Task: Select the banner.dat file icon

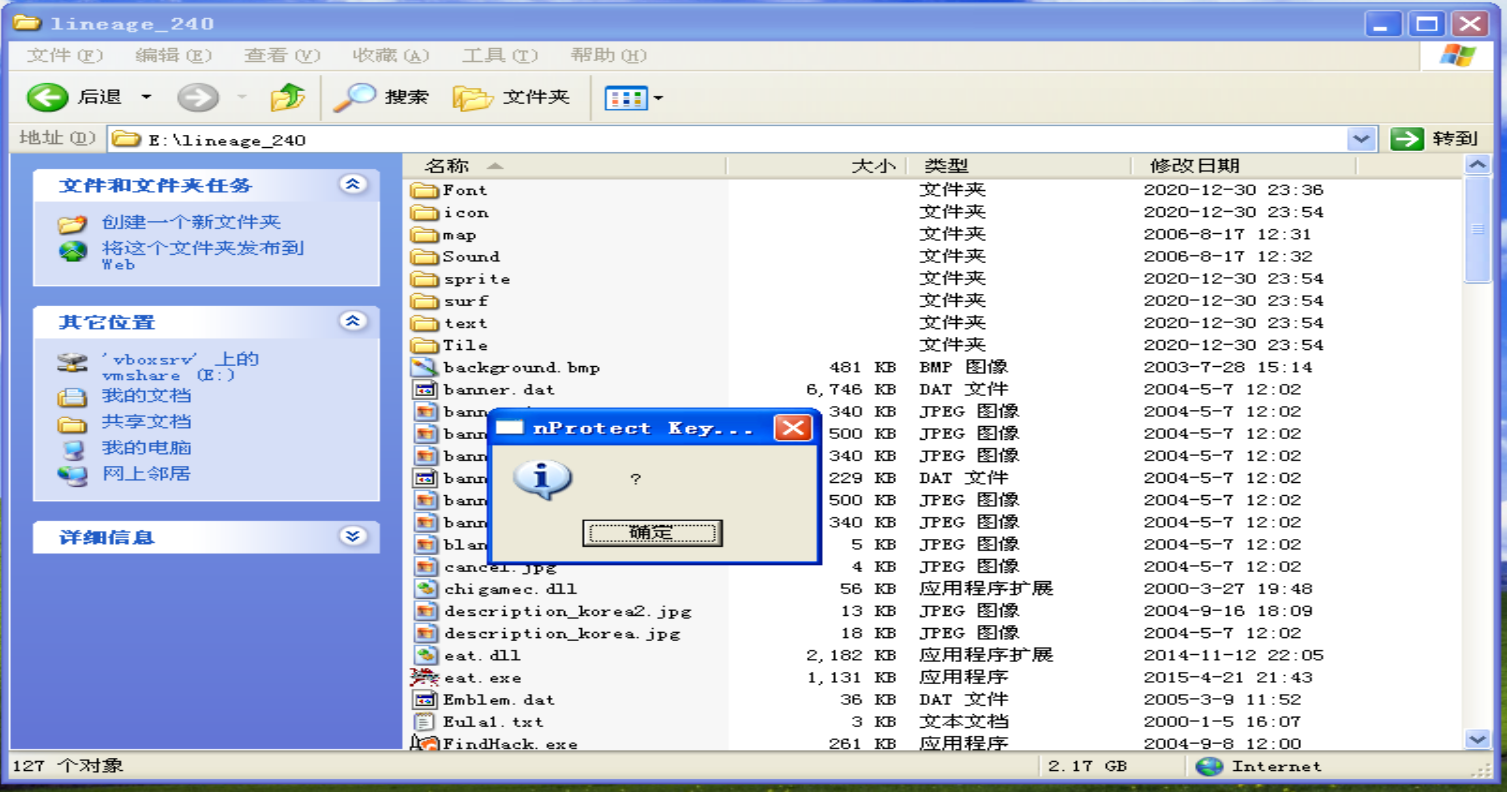Action: [x=425, y=389]
